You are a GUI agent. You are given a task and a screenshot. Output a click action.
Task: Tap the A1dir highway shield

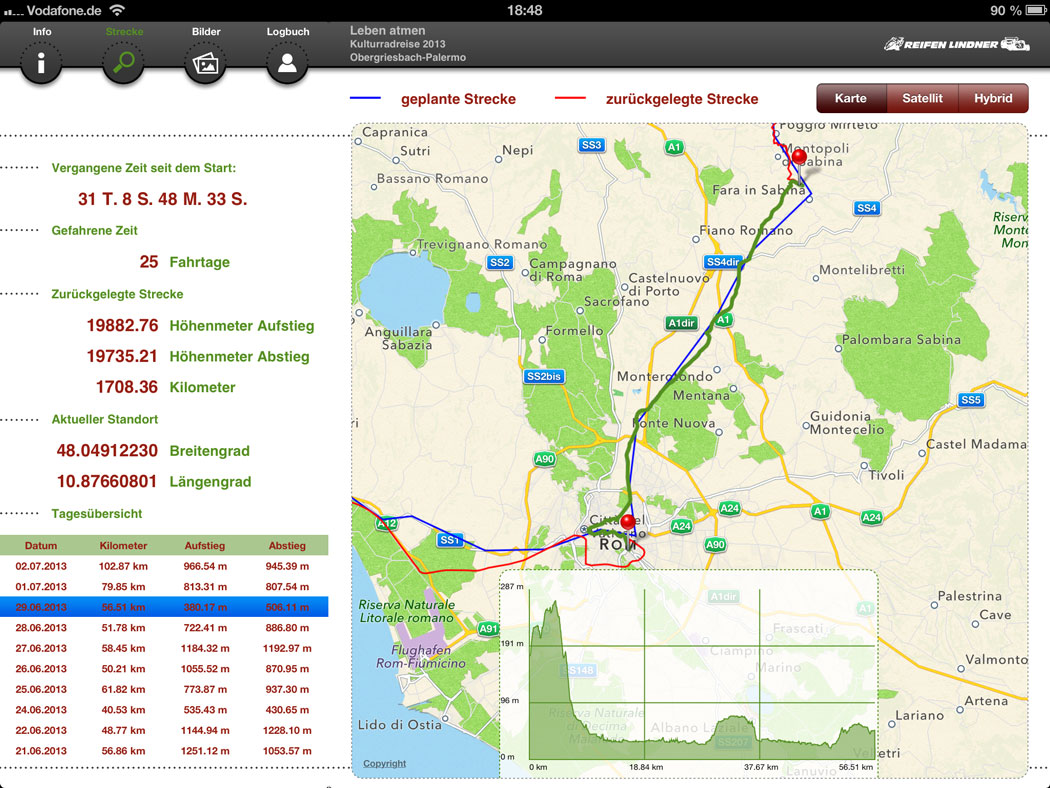[x=682, y=323]
